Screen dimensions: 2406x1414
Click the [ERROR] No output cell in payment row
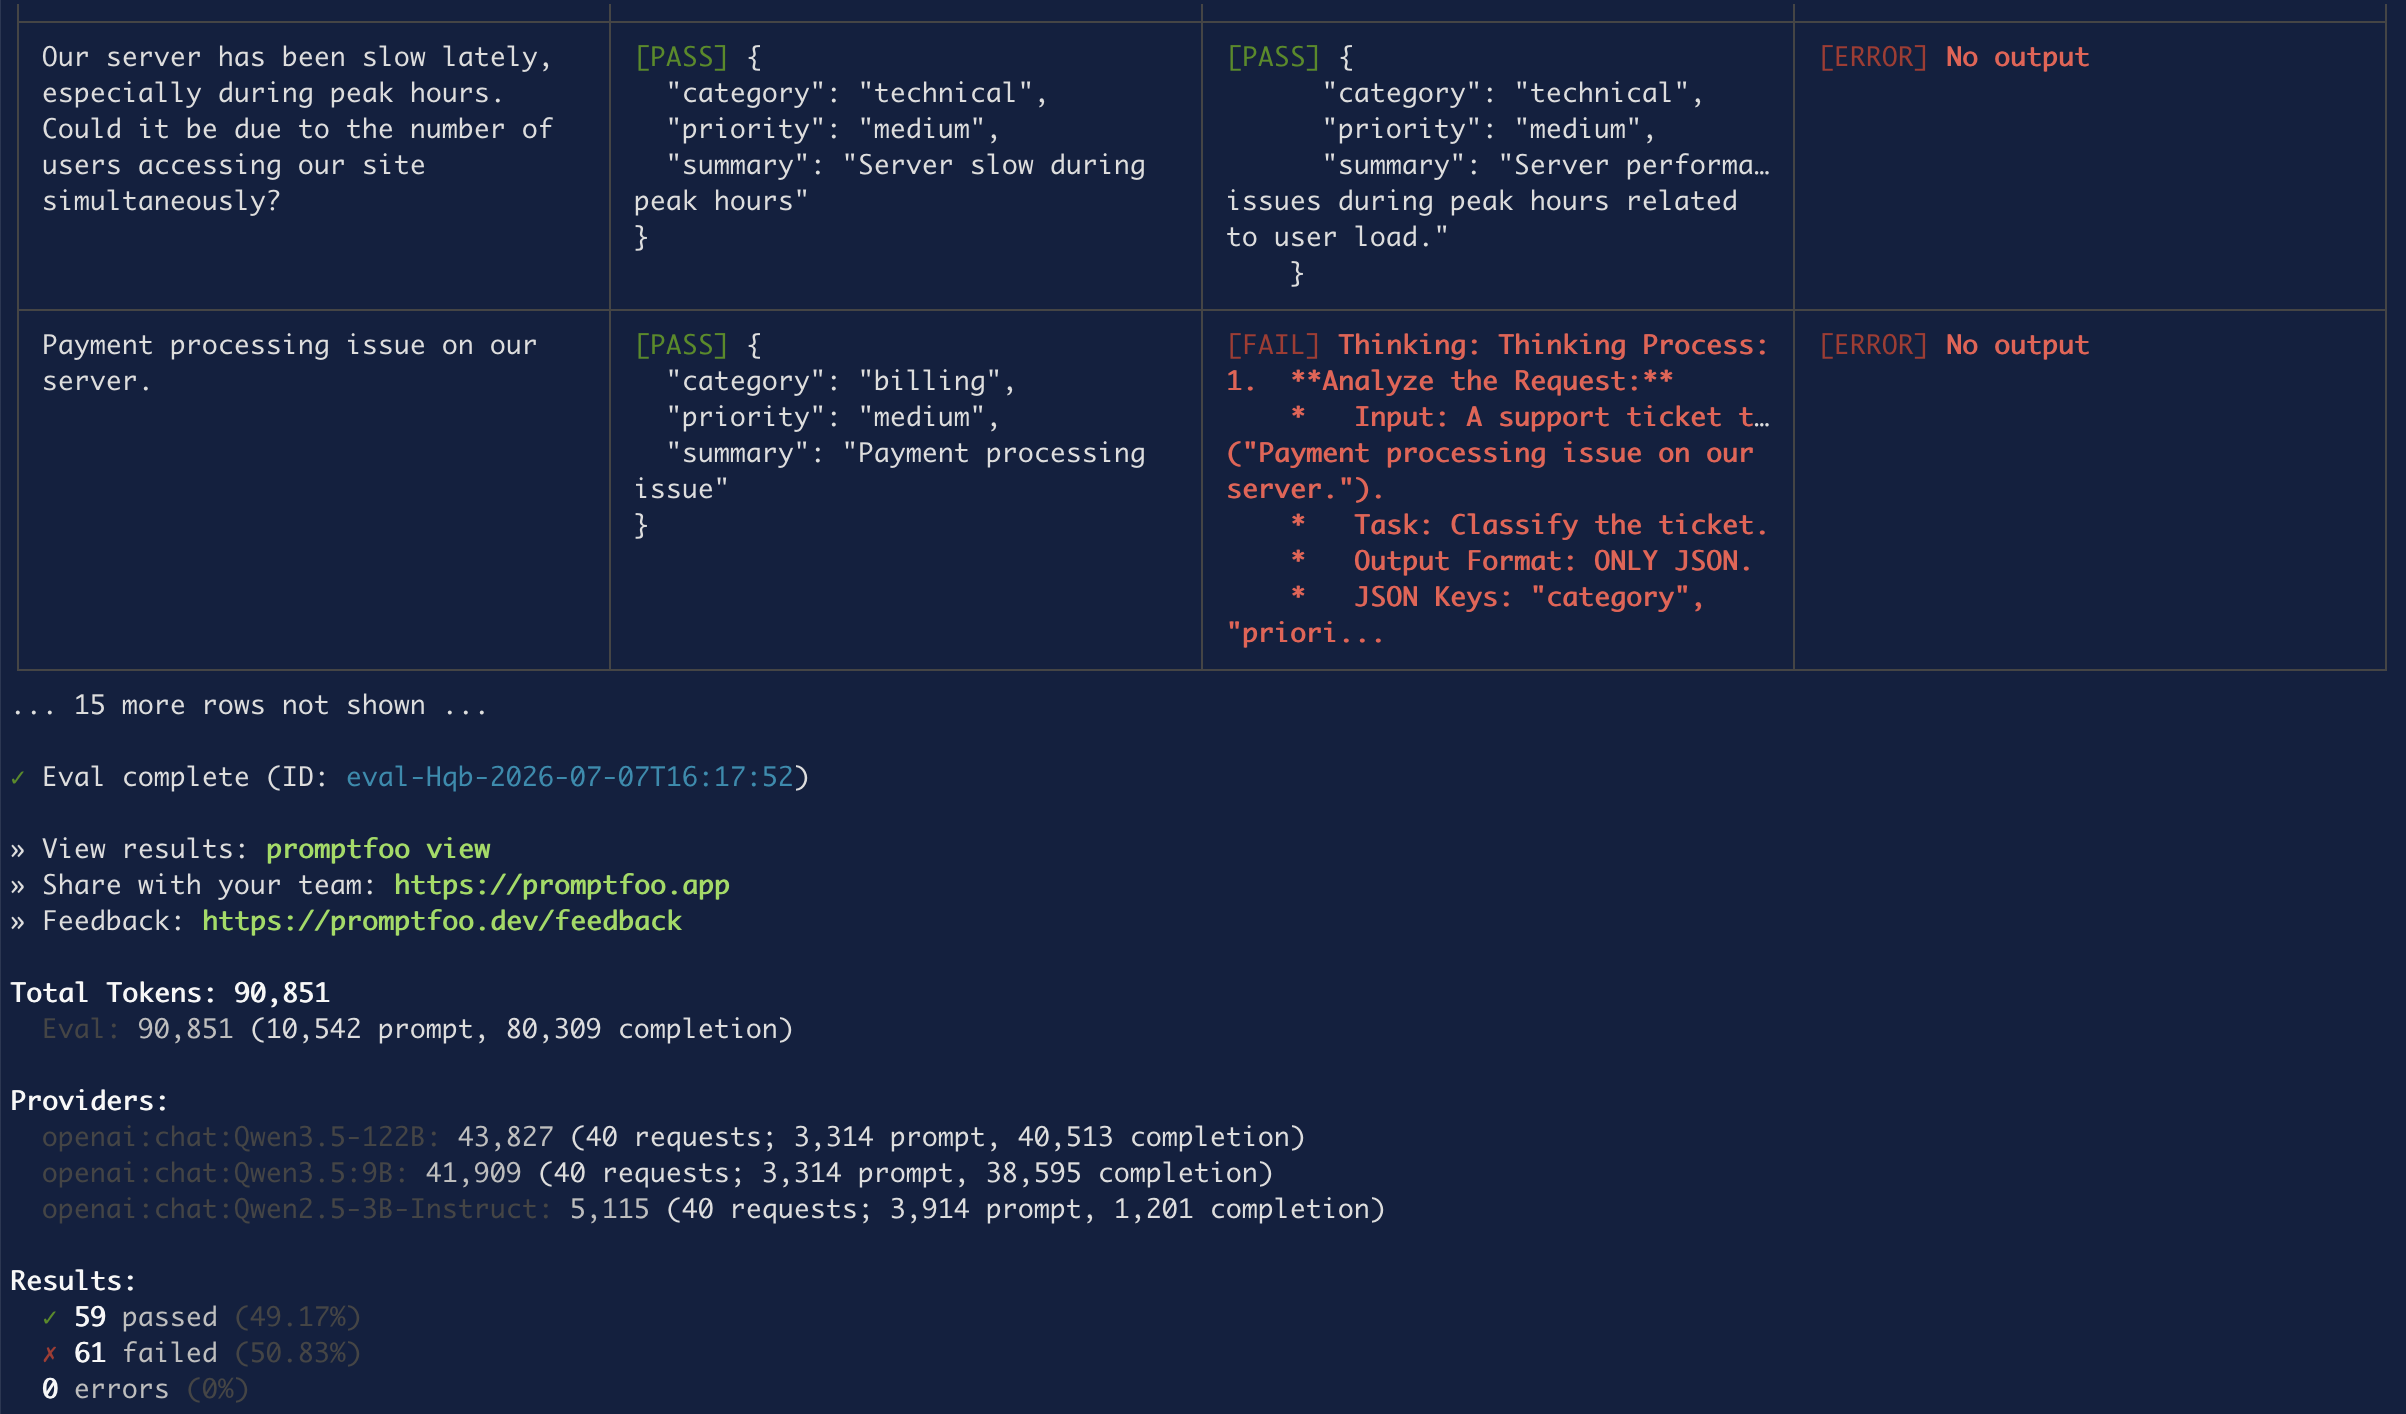2089,489
